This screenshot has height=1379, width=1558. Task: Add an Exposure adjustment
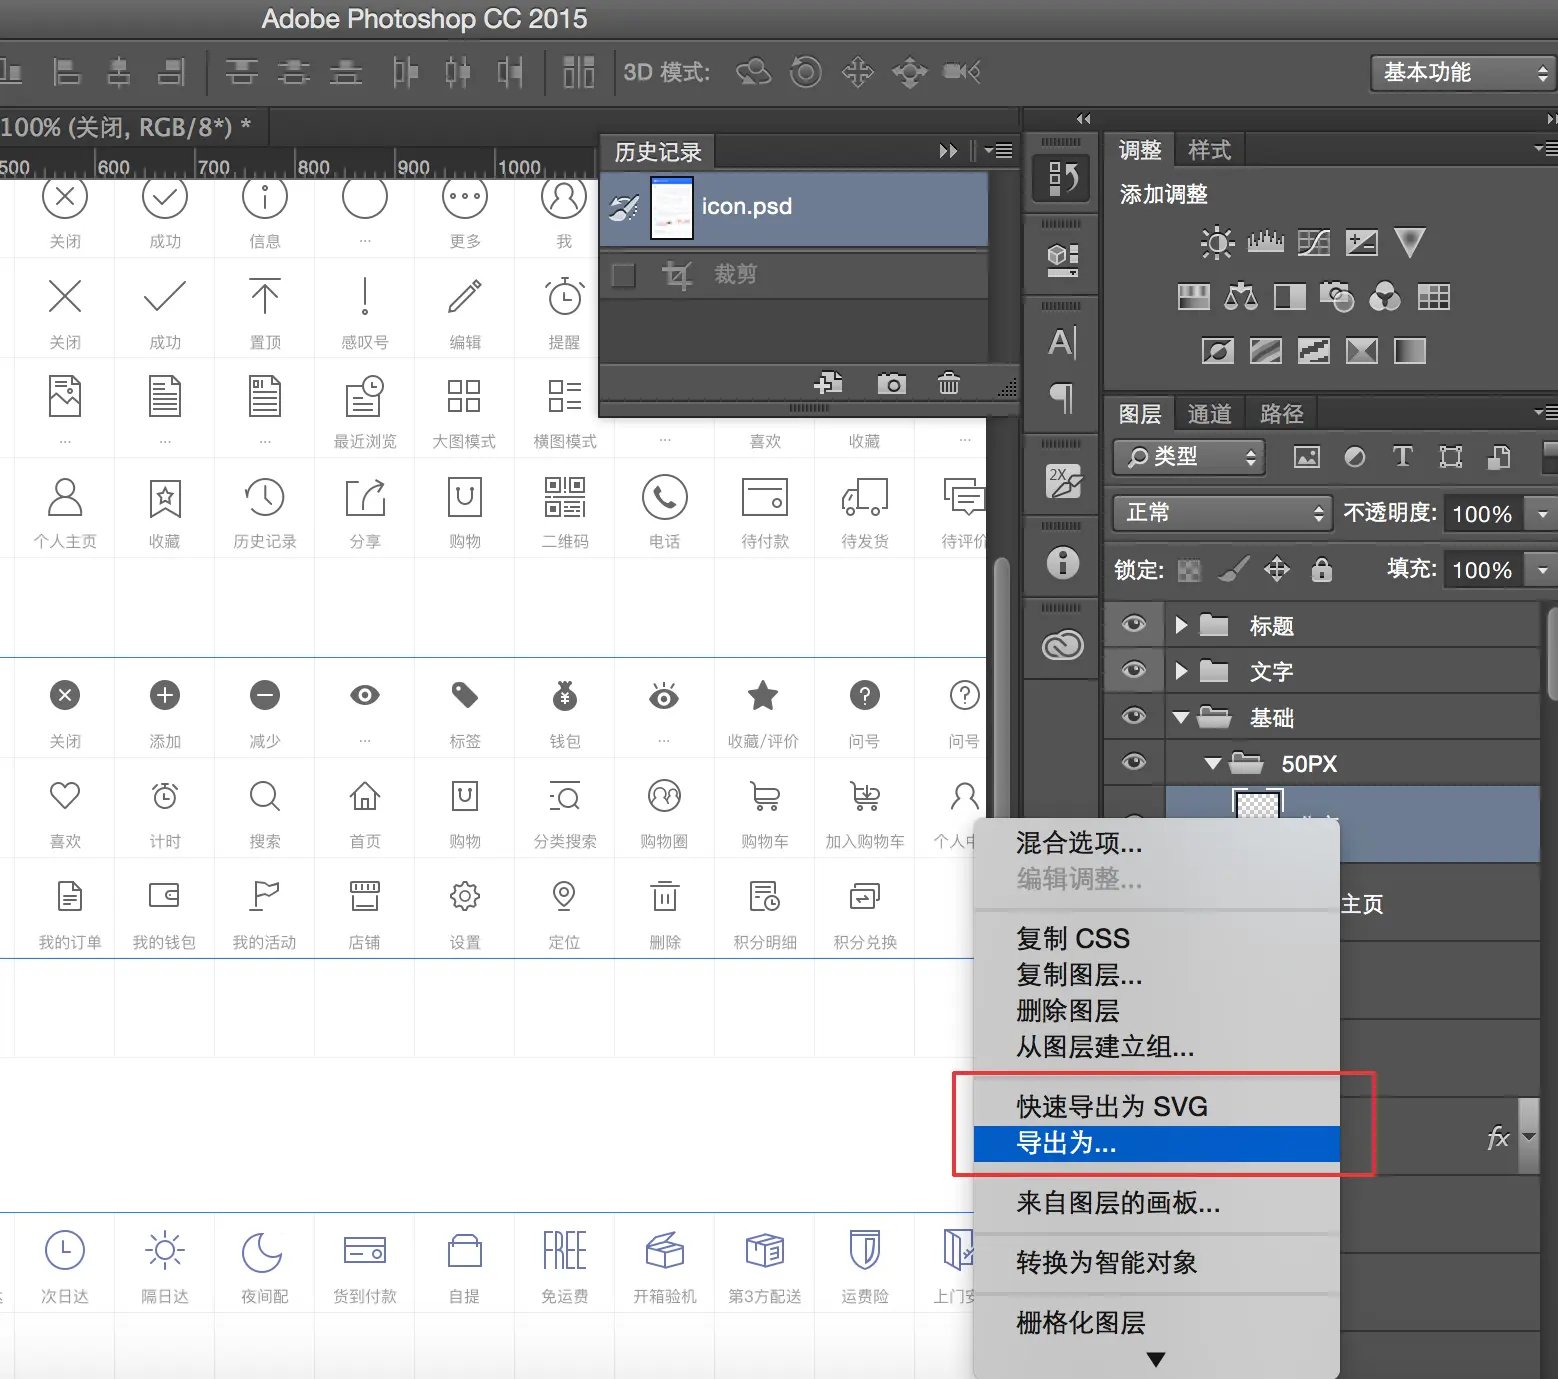click(1361, 243)
